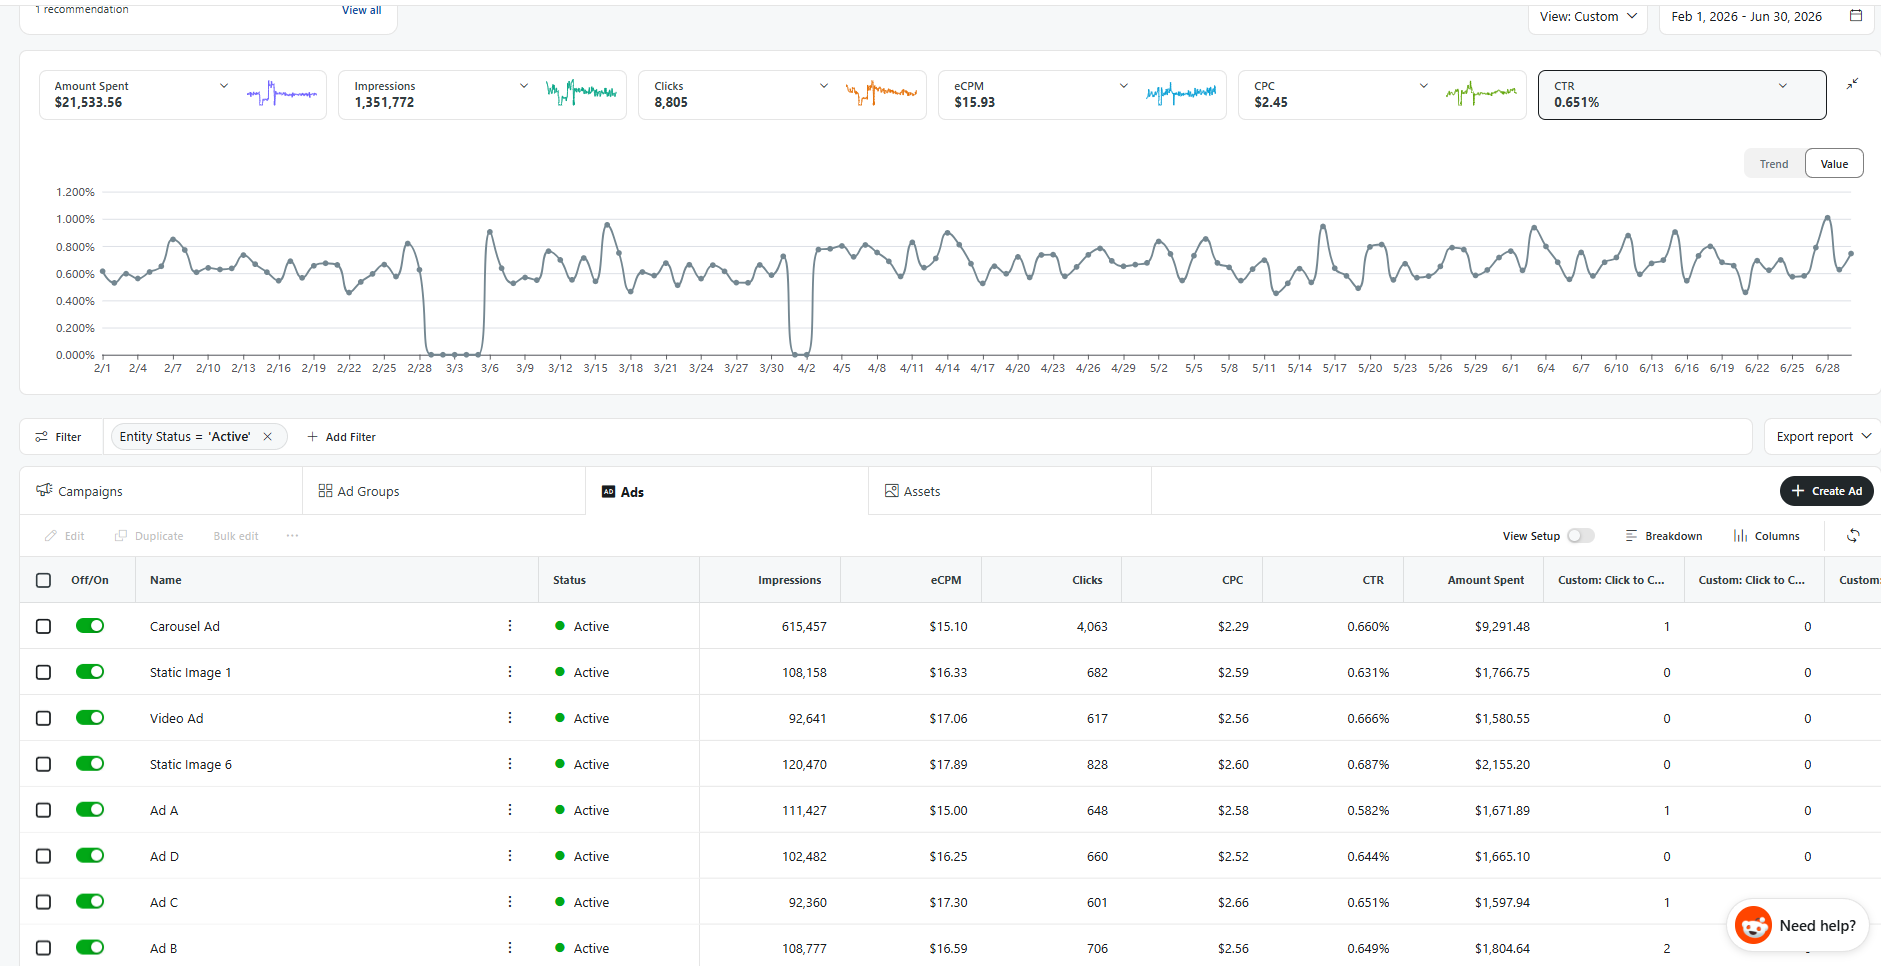Expand the Clicks metric dropdown

[x=824, y=86]
